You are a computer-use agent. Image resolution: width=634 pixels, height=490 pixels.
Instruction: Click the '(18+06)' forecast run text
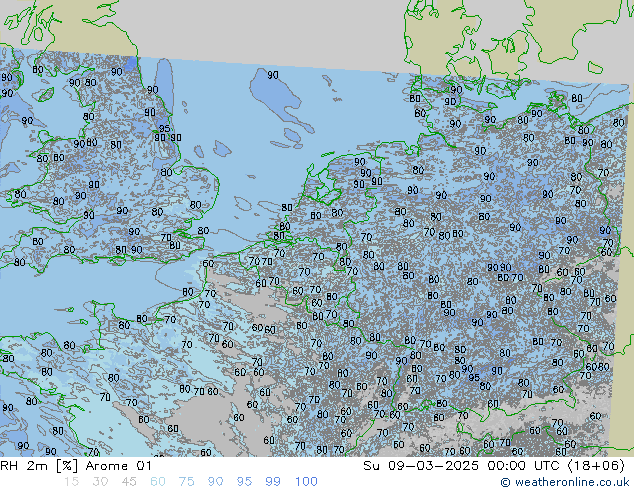pos(596,466)
